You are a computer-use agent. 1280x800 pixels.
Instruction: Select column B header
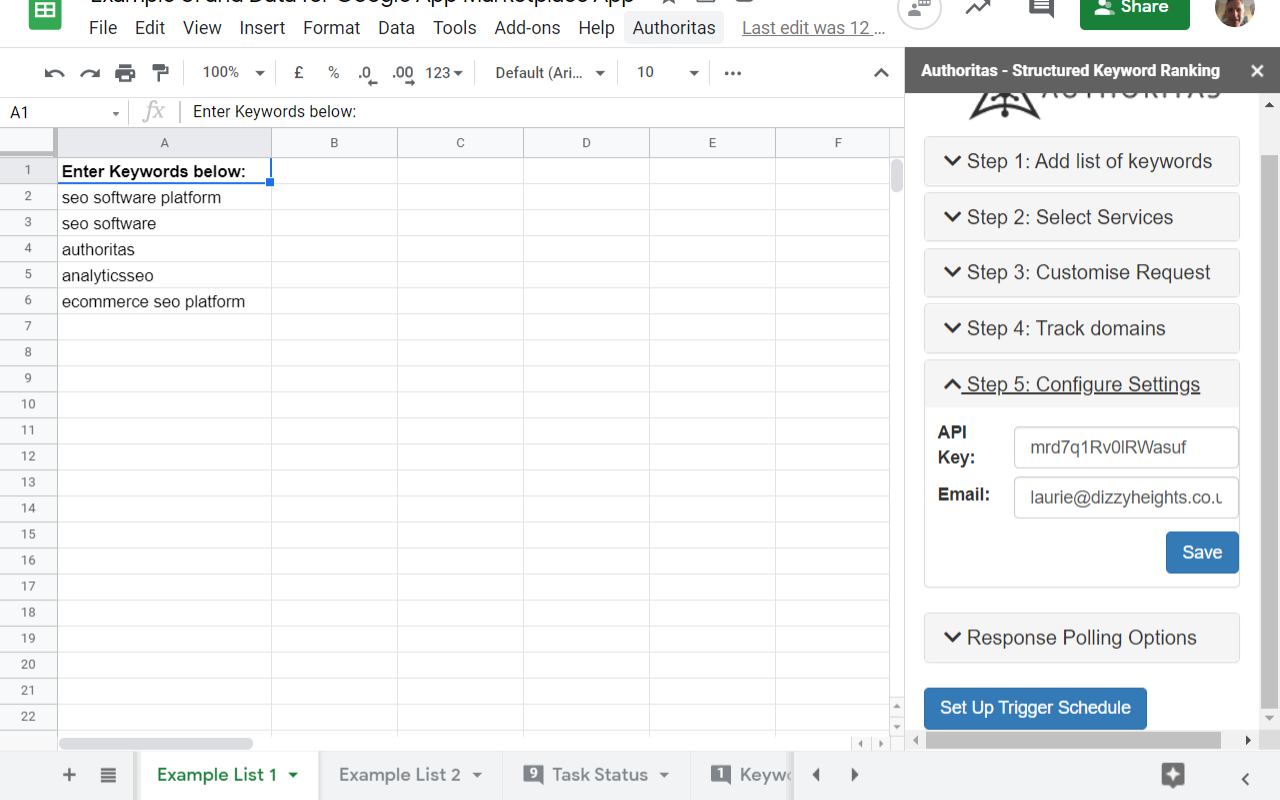[334, 143]
